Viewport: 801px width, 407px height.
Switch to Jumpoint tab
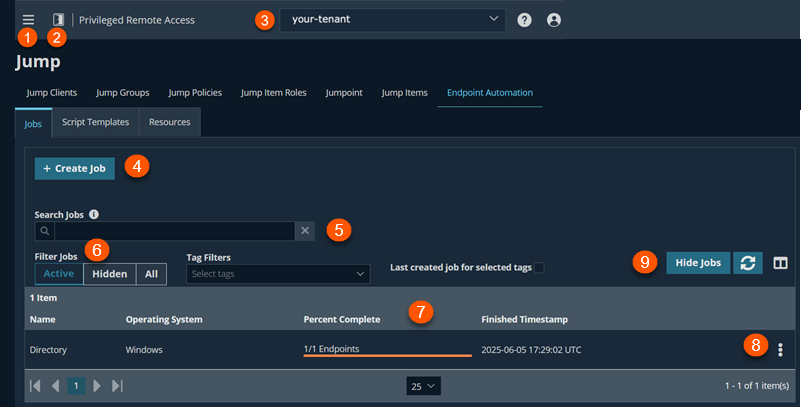344,92
